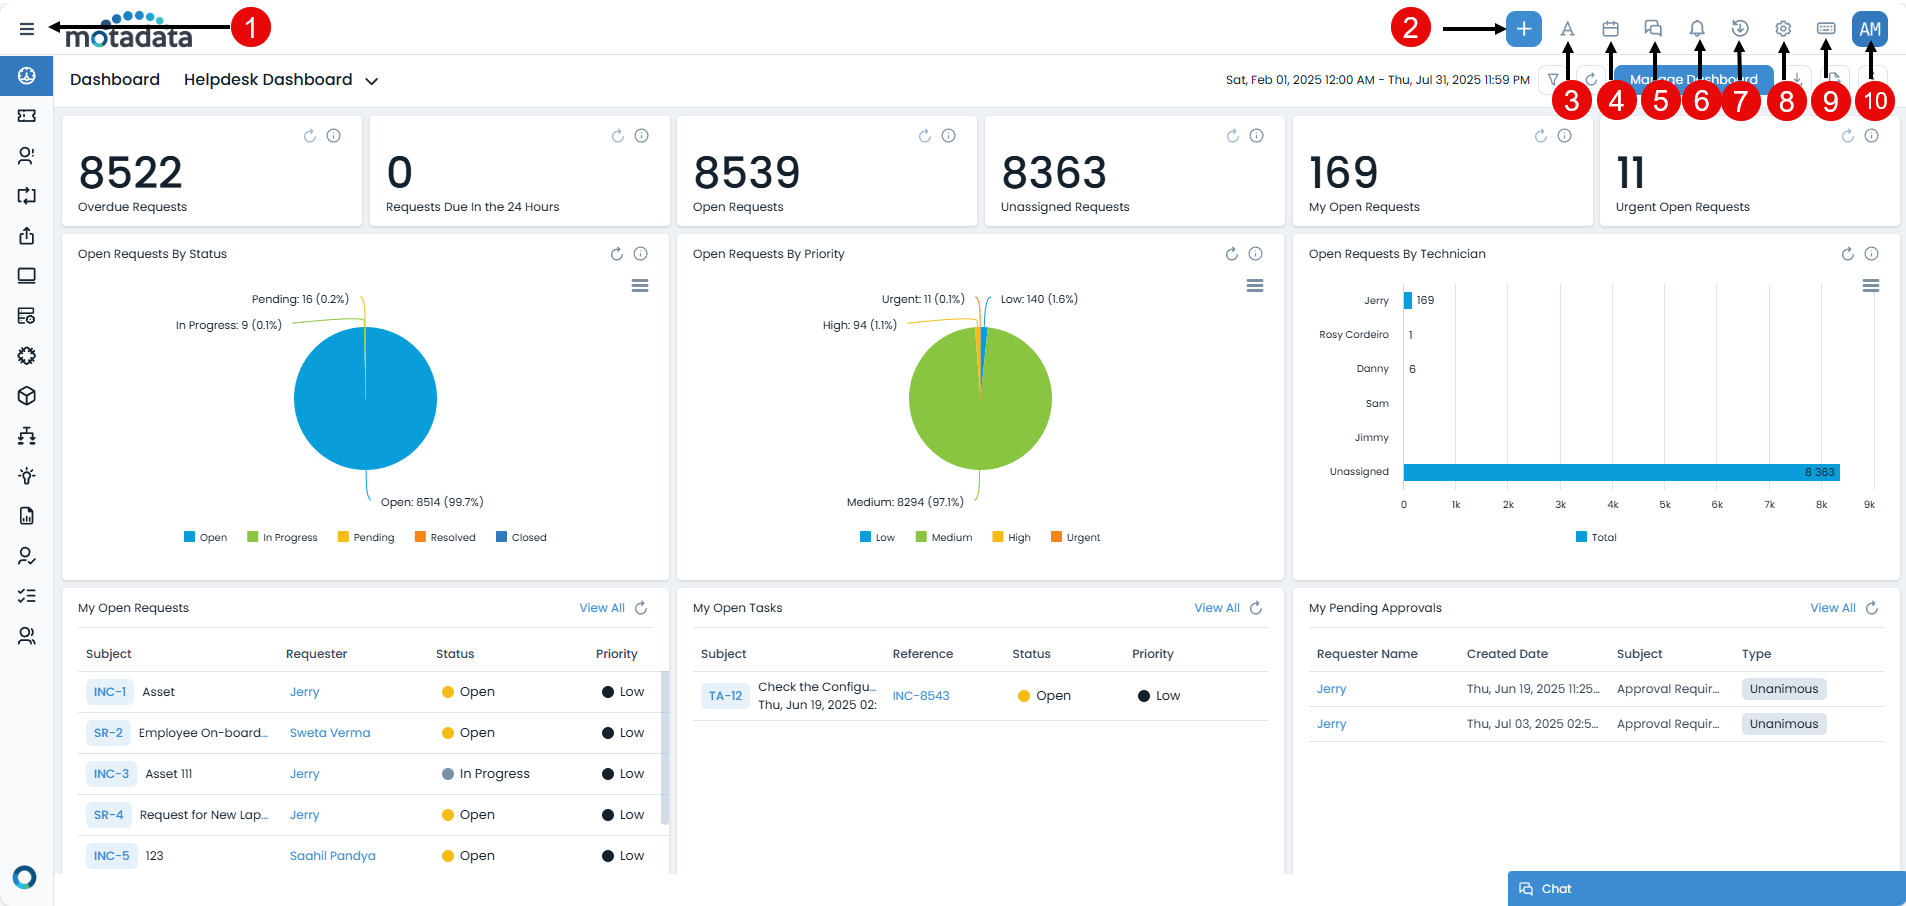Image resolution: width=1906 pixels, height=906 pixels.
Task: Toggle Open legend in Status chart
Action: (x=205, y=538)
